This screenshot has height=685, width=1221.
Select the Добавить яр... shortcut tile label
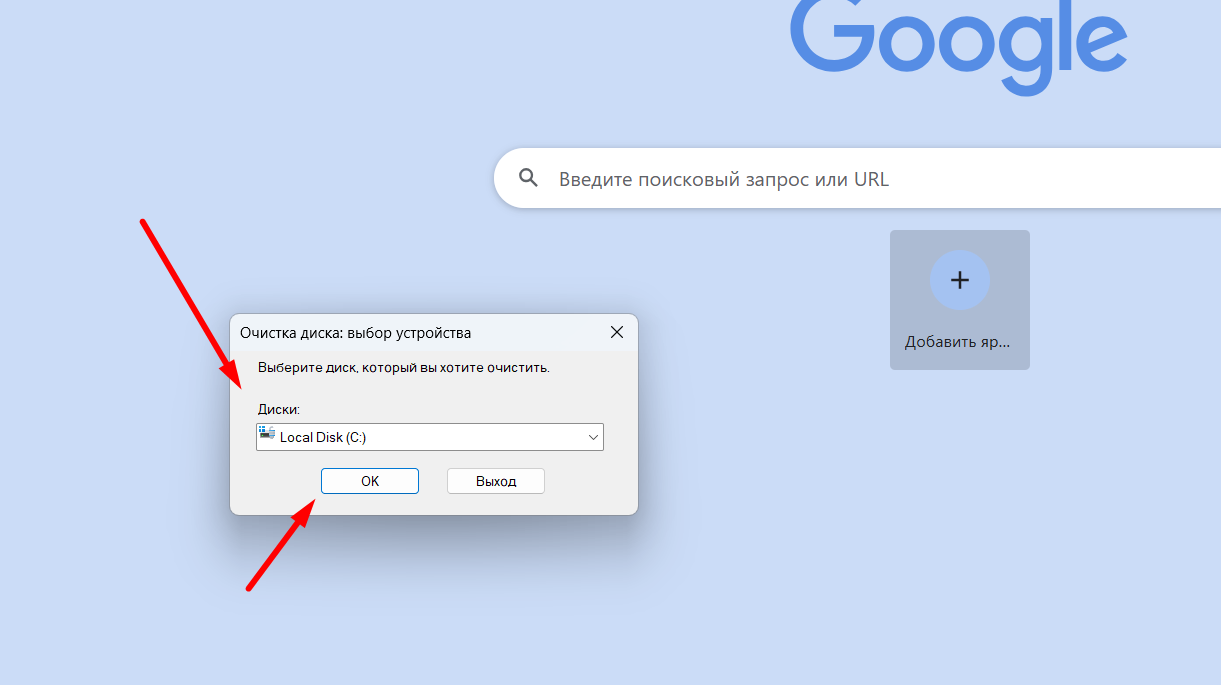pos(958,342)
